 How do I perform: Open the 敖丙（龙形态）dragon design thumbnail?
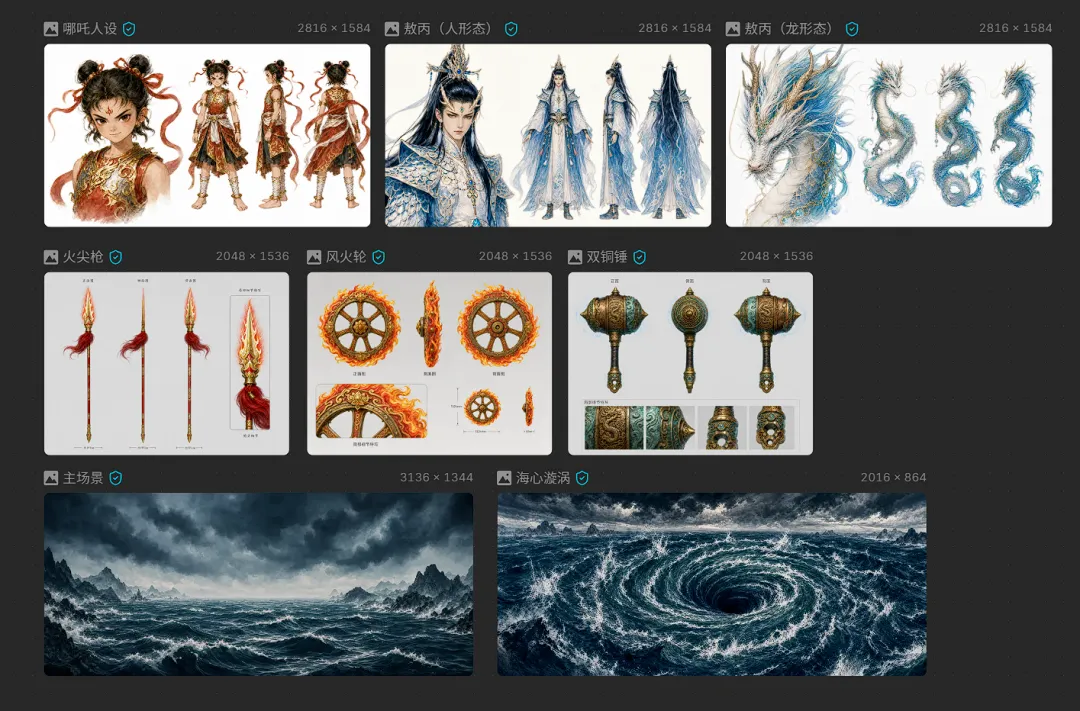point(889,136)
